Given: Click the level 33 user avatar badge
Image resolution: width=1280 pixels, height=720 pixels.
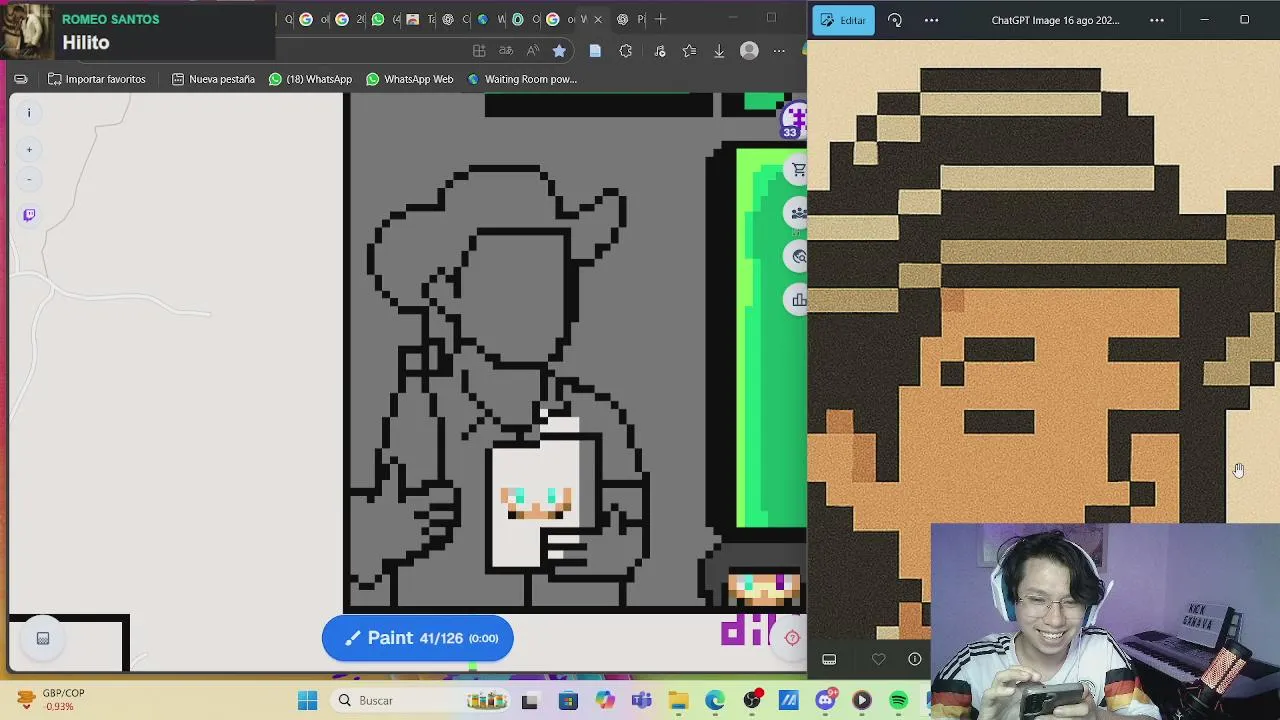Looking at the screenshot, I should pos(794,121).
